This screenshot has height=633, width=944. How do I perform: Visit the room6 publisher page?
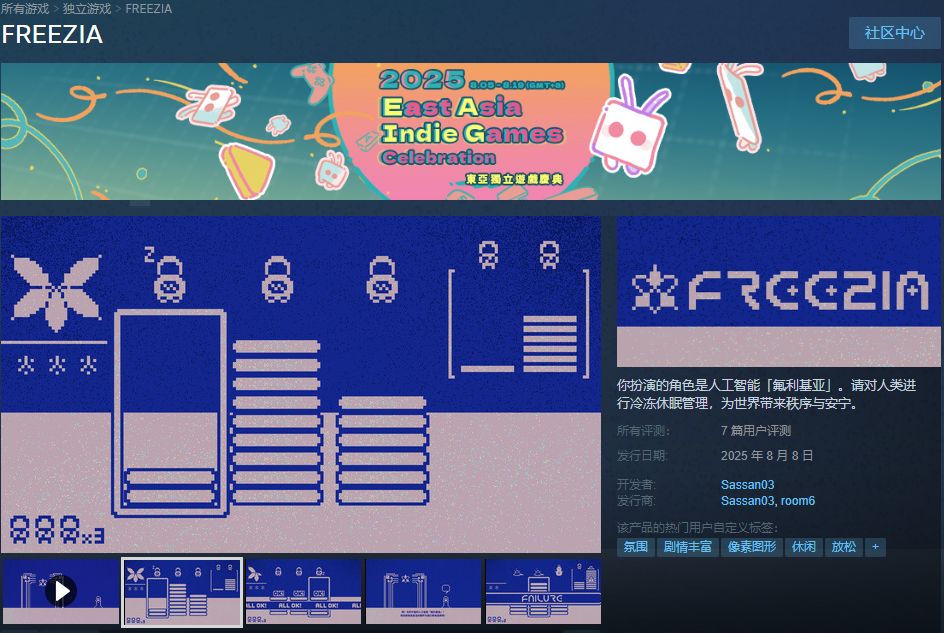pyautogui.click(x=798, y=501)
